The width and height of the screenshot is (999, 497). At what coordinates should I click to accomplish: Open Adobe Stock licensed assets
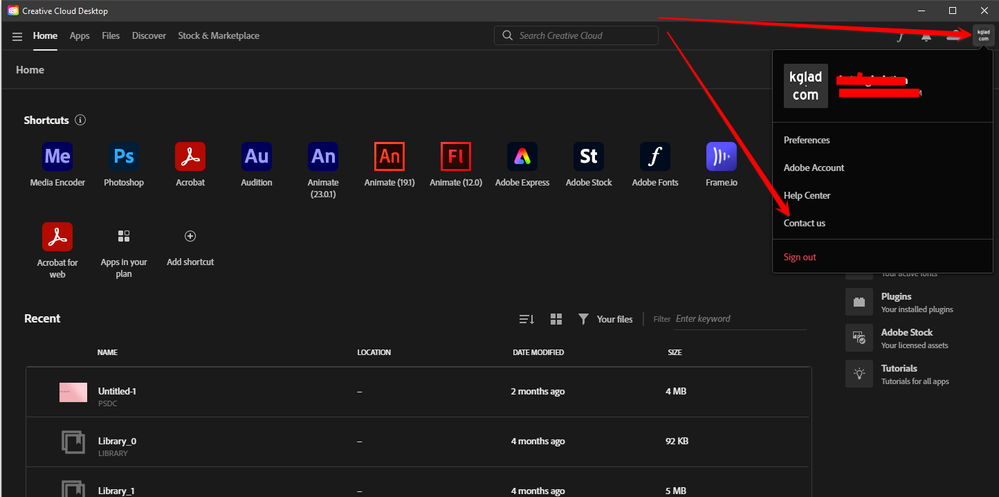(x=897, y=338)
